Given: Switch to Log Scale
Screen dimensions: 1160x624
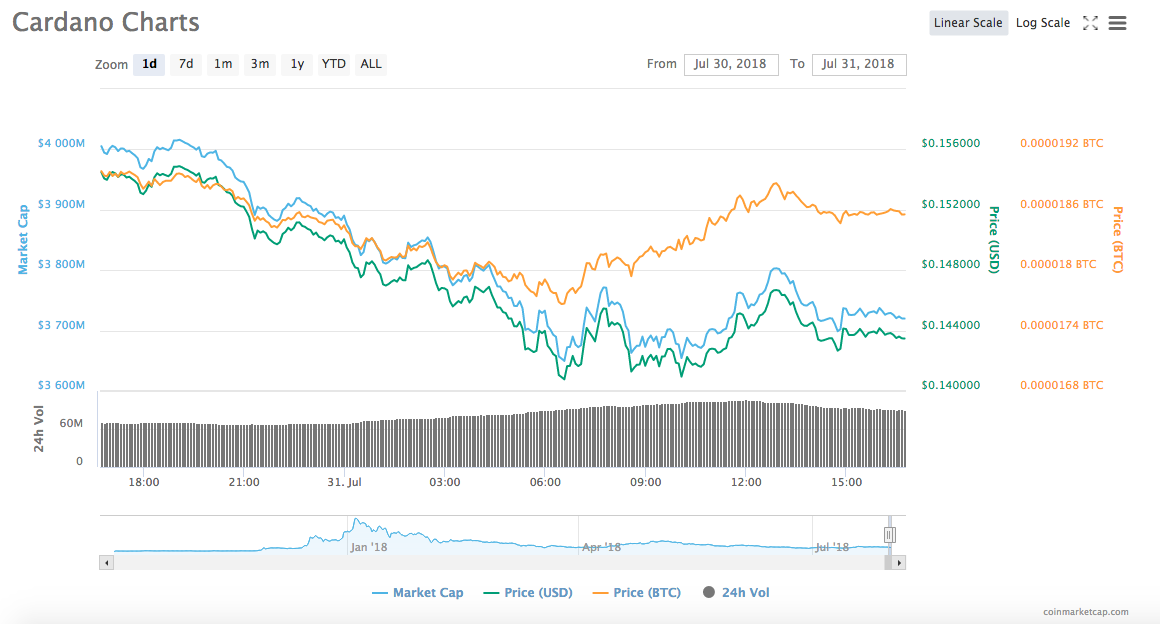Looking at the screenshot, I should click(1042, 23).
